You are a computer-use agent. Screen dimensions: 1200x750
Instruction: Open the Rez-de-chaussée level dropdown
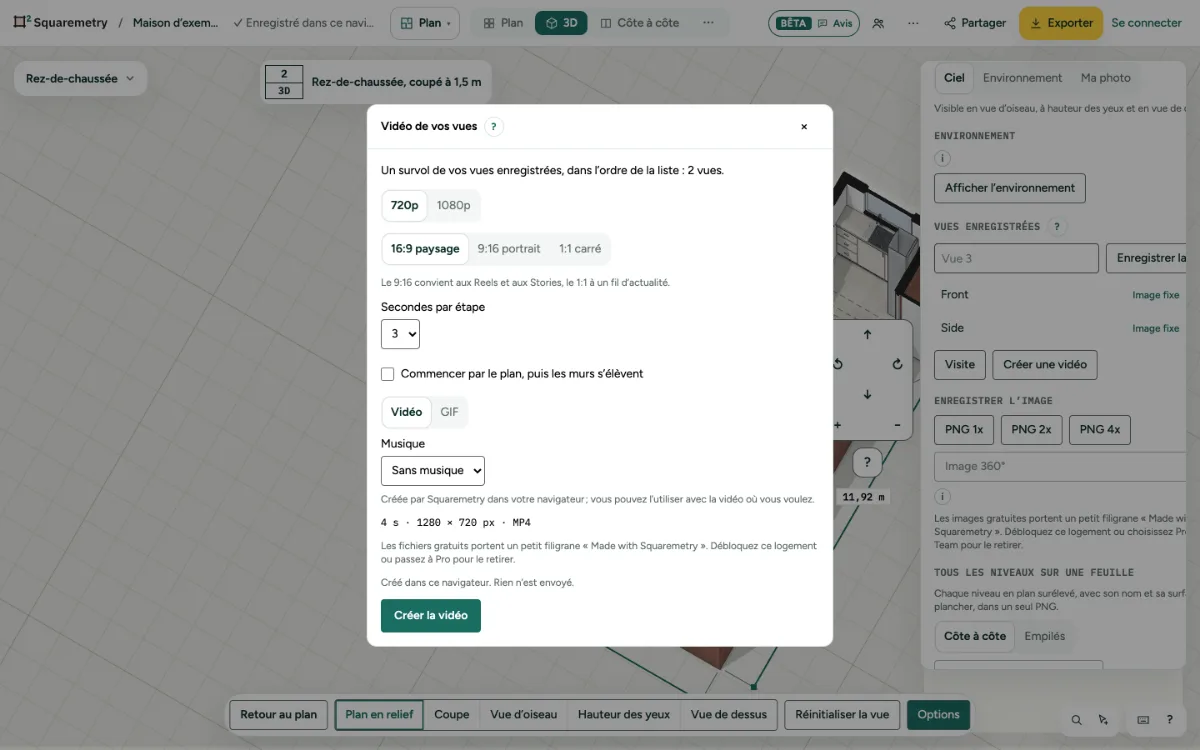click(80, 78)
